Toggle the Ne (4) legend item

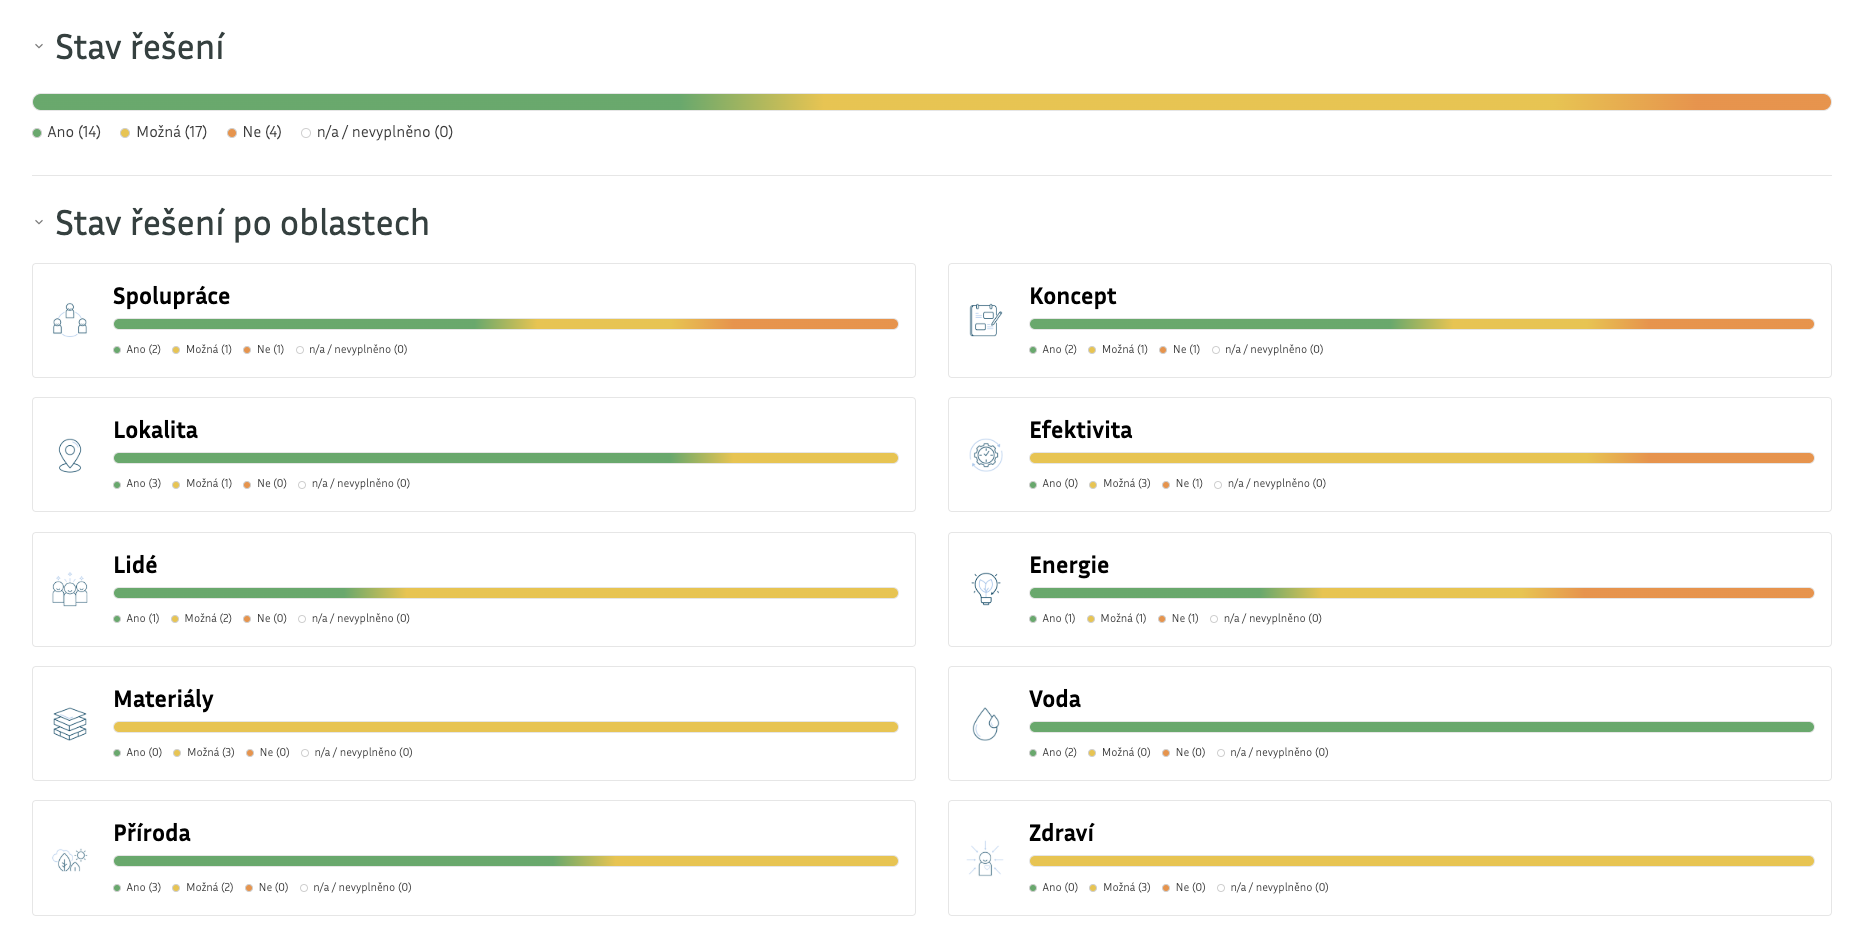(x=255, y=132)
